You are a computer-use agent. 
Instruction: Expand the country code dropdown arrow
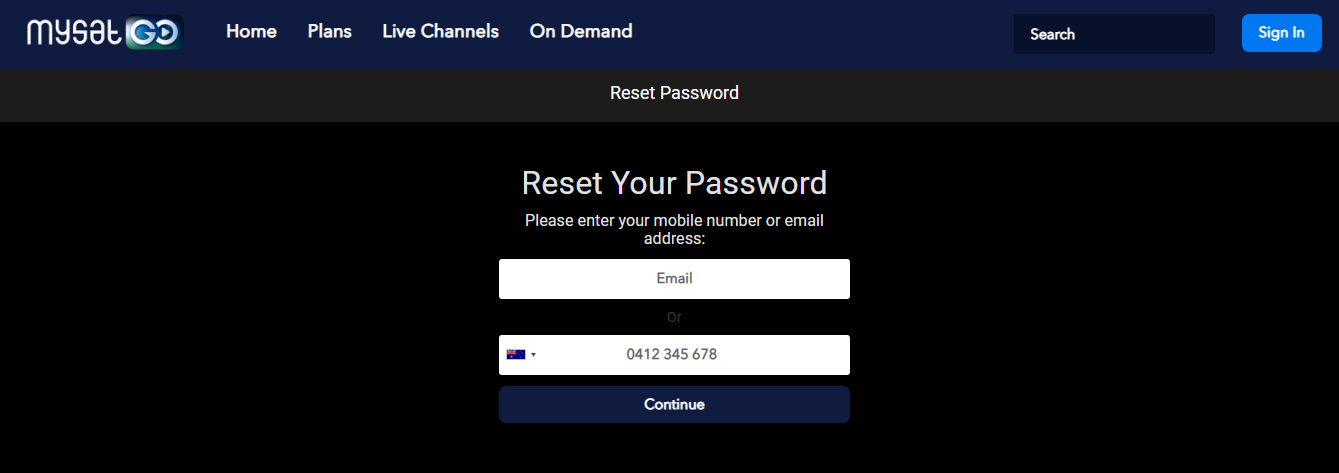pos(533,355)
